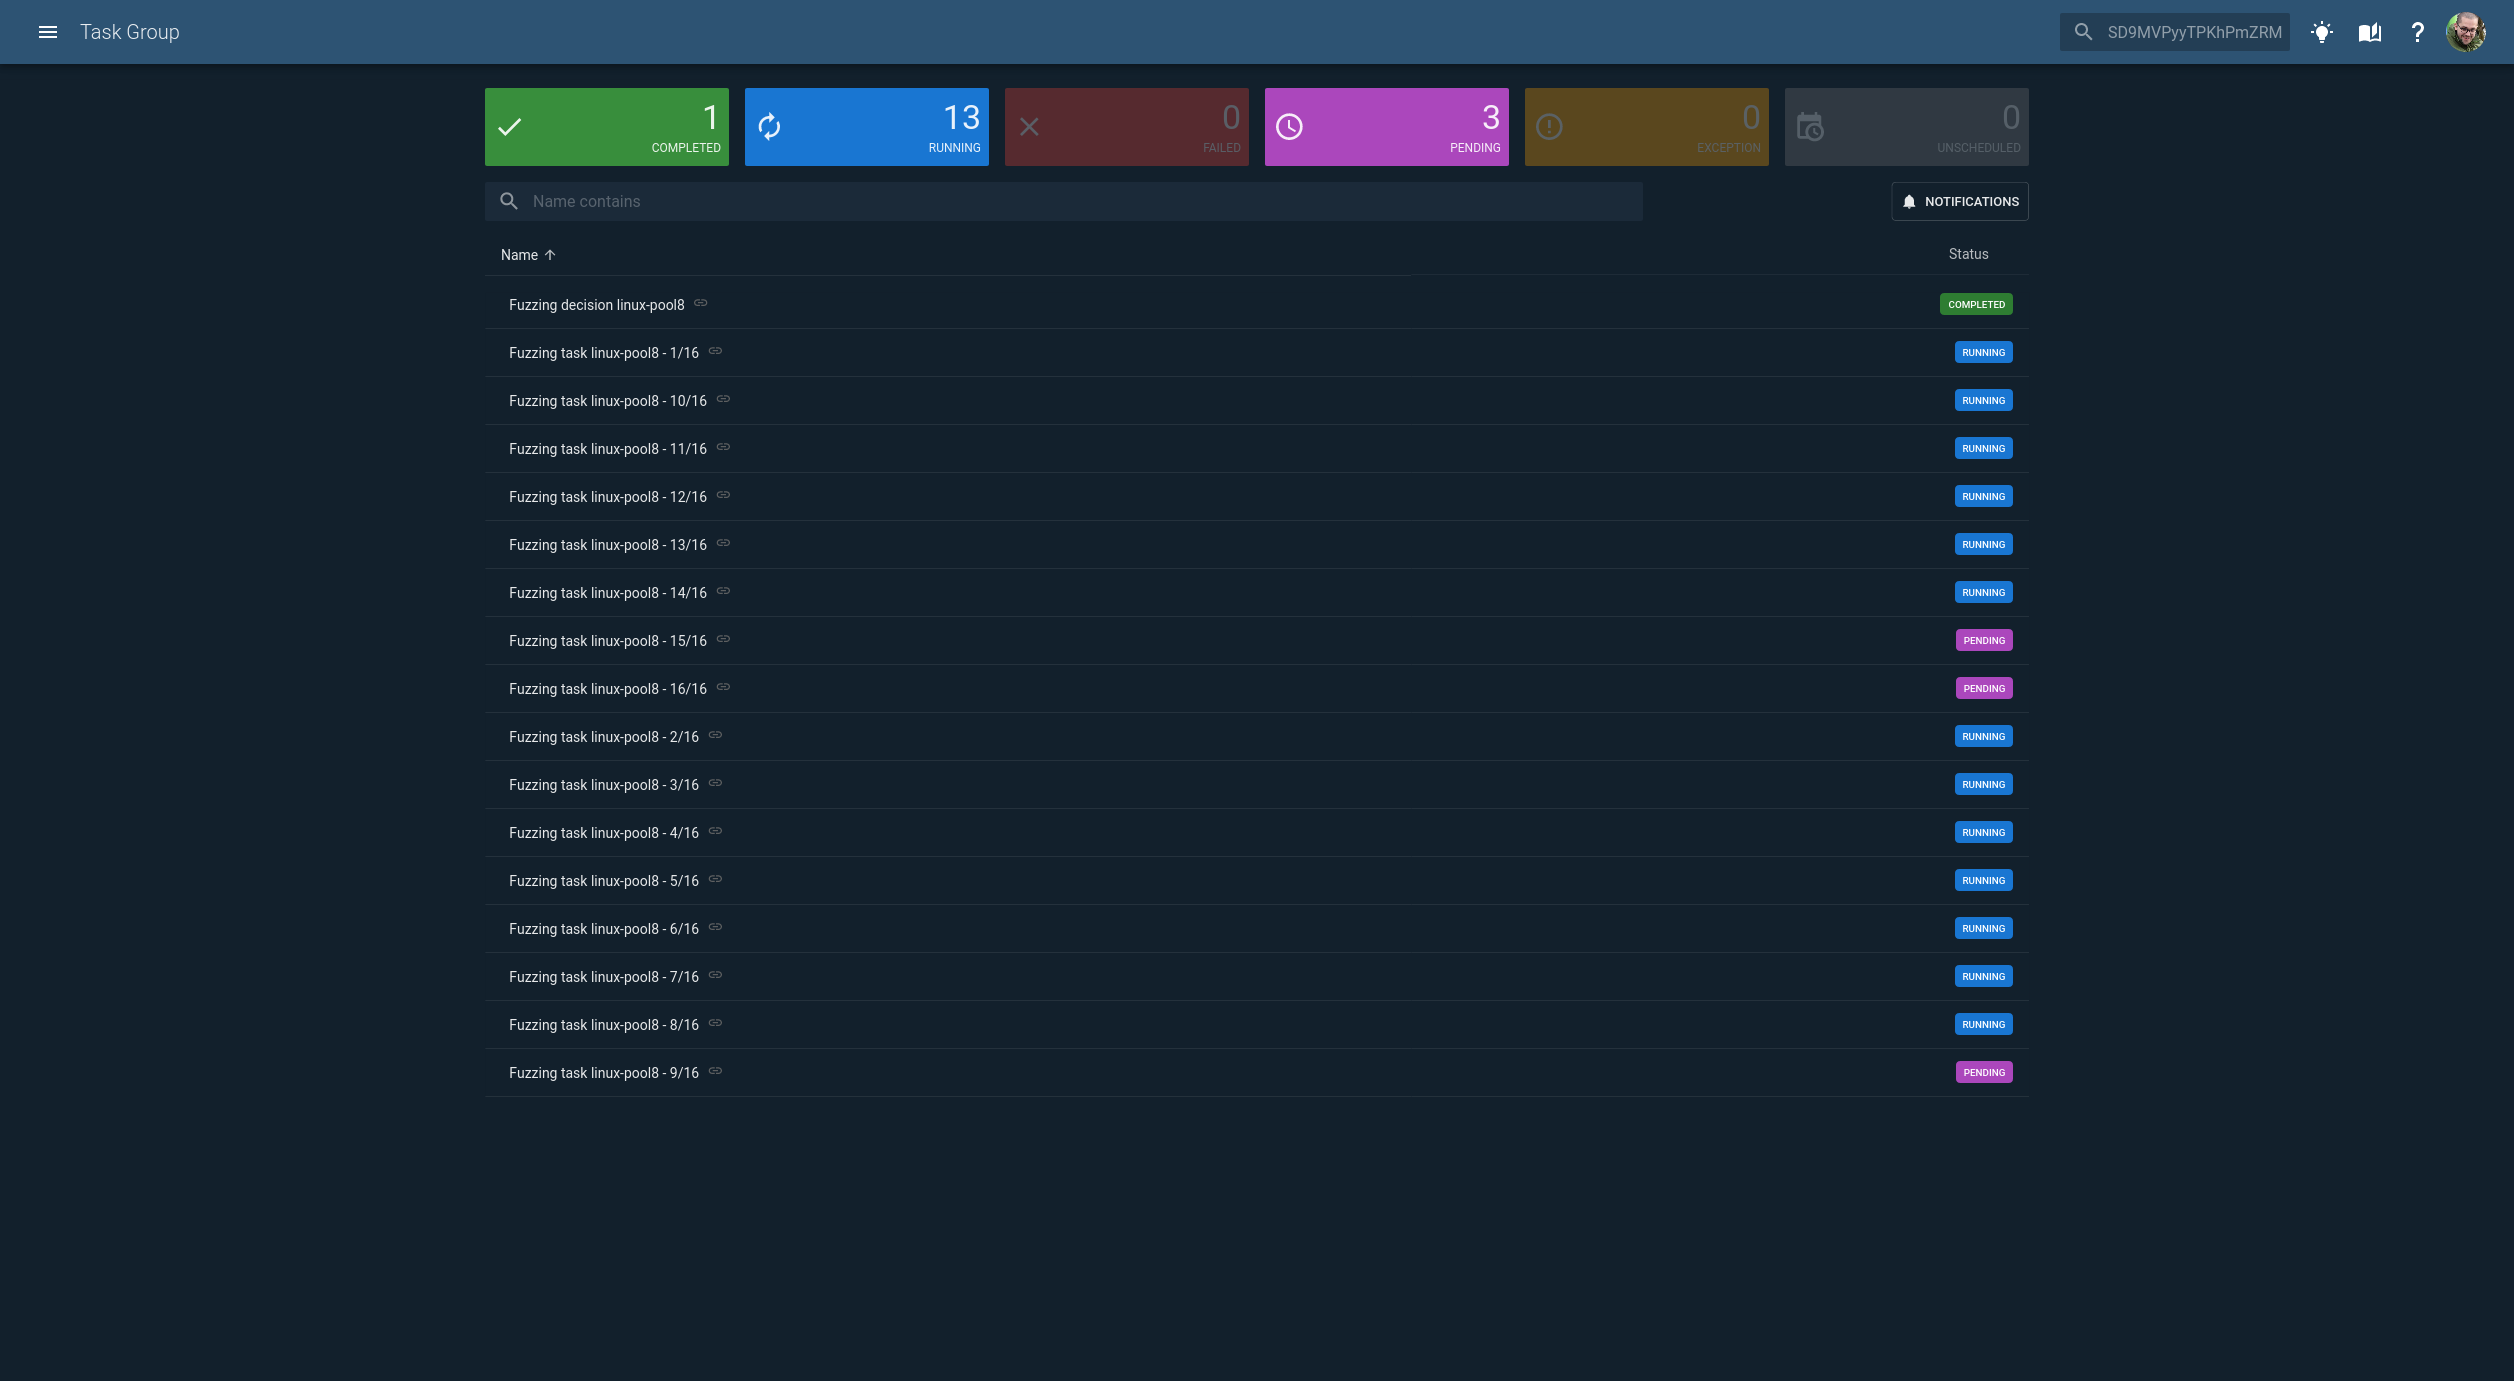2514x1381 pixels.
Task: Click the calendar icon on Unscheduled card
Action: (1810, 126)
